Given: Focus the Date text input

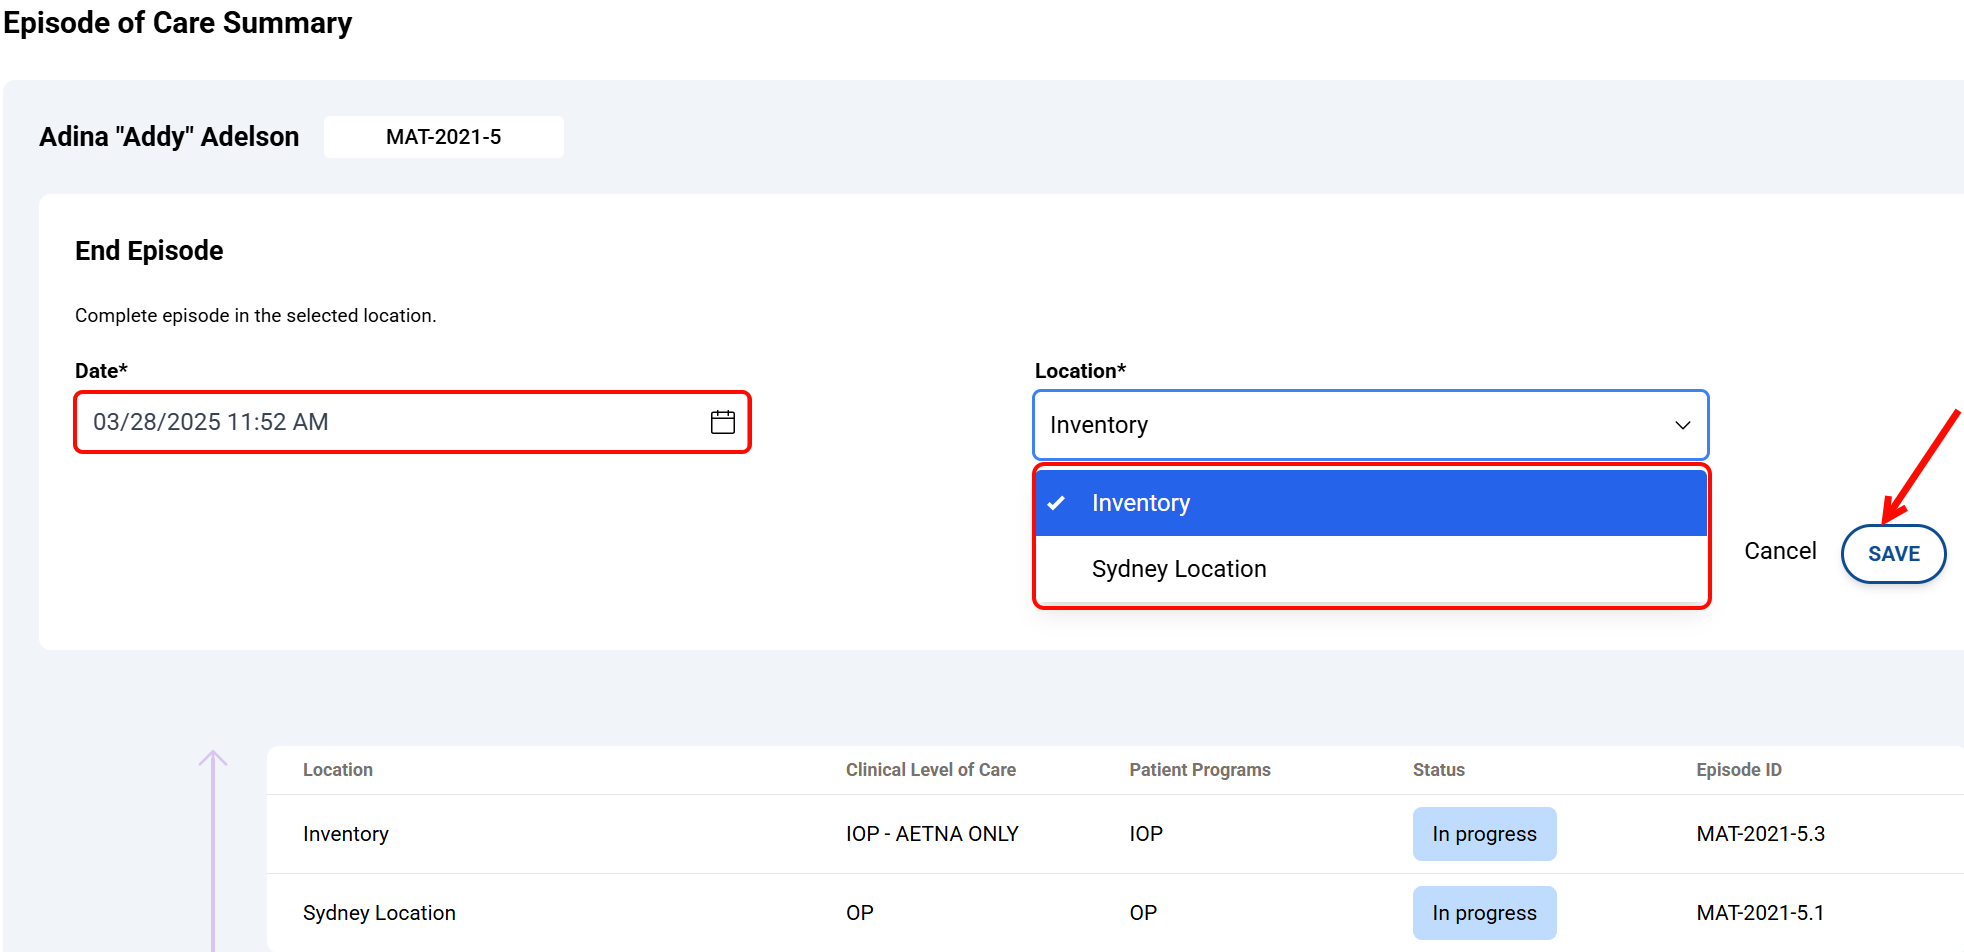Looking at the screenshot, I should tap(390, 422).
